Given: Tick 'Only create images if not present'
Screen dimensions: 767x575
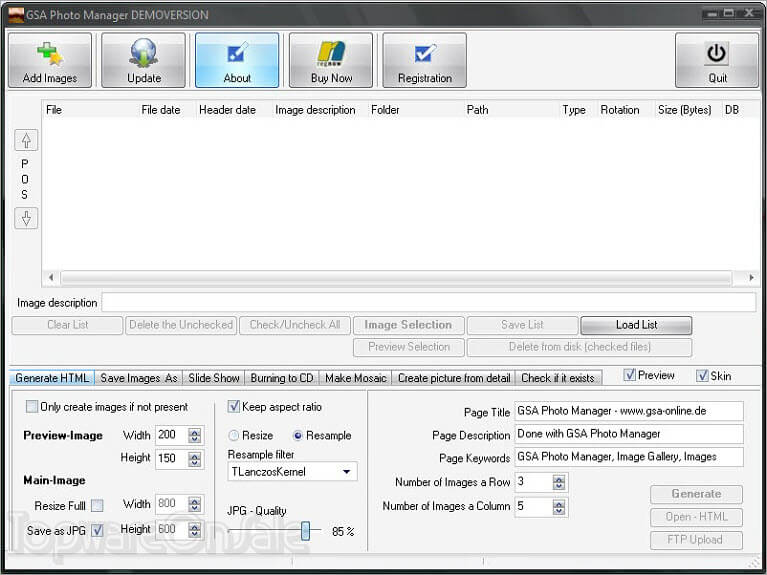Looking at the screenshot, I should coord(32,407).
